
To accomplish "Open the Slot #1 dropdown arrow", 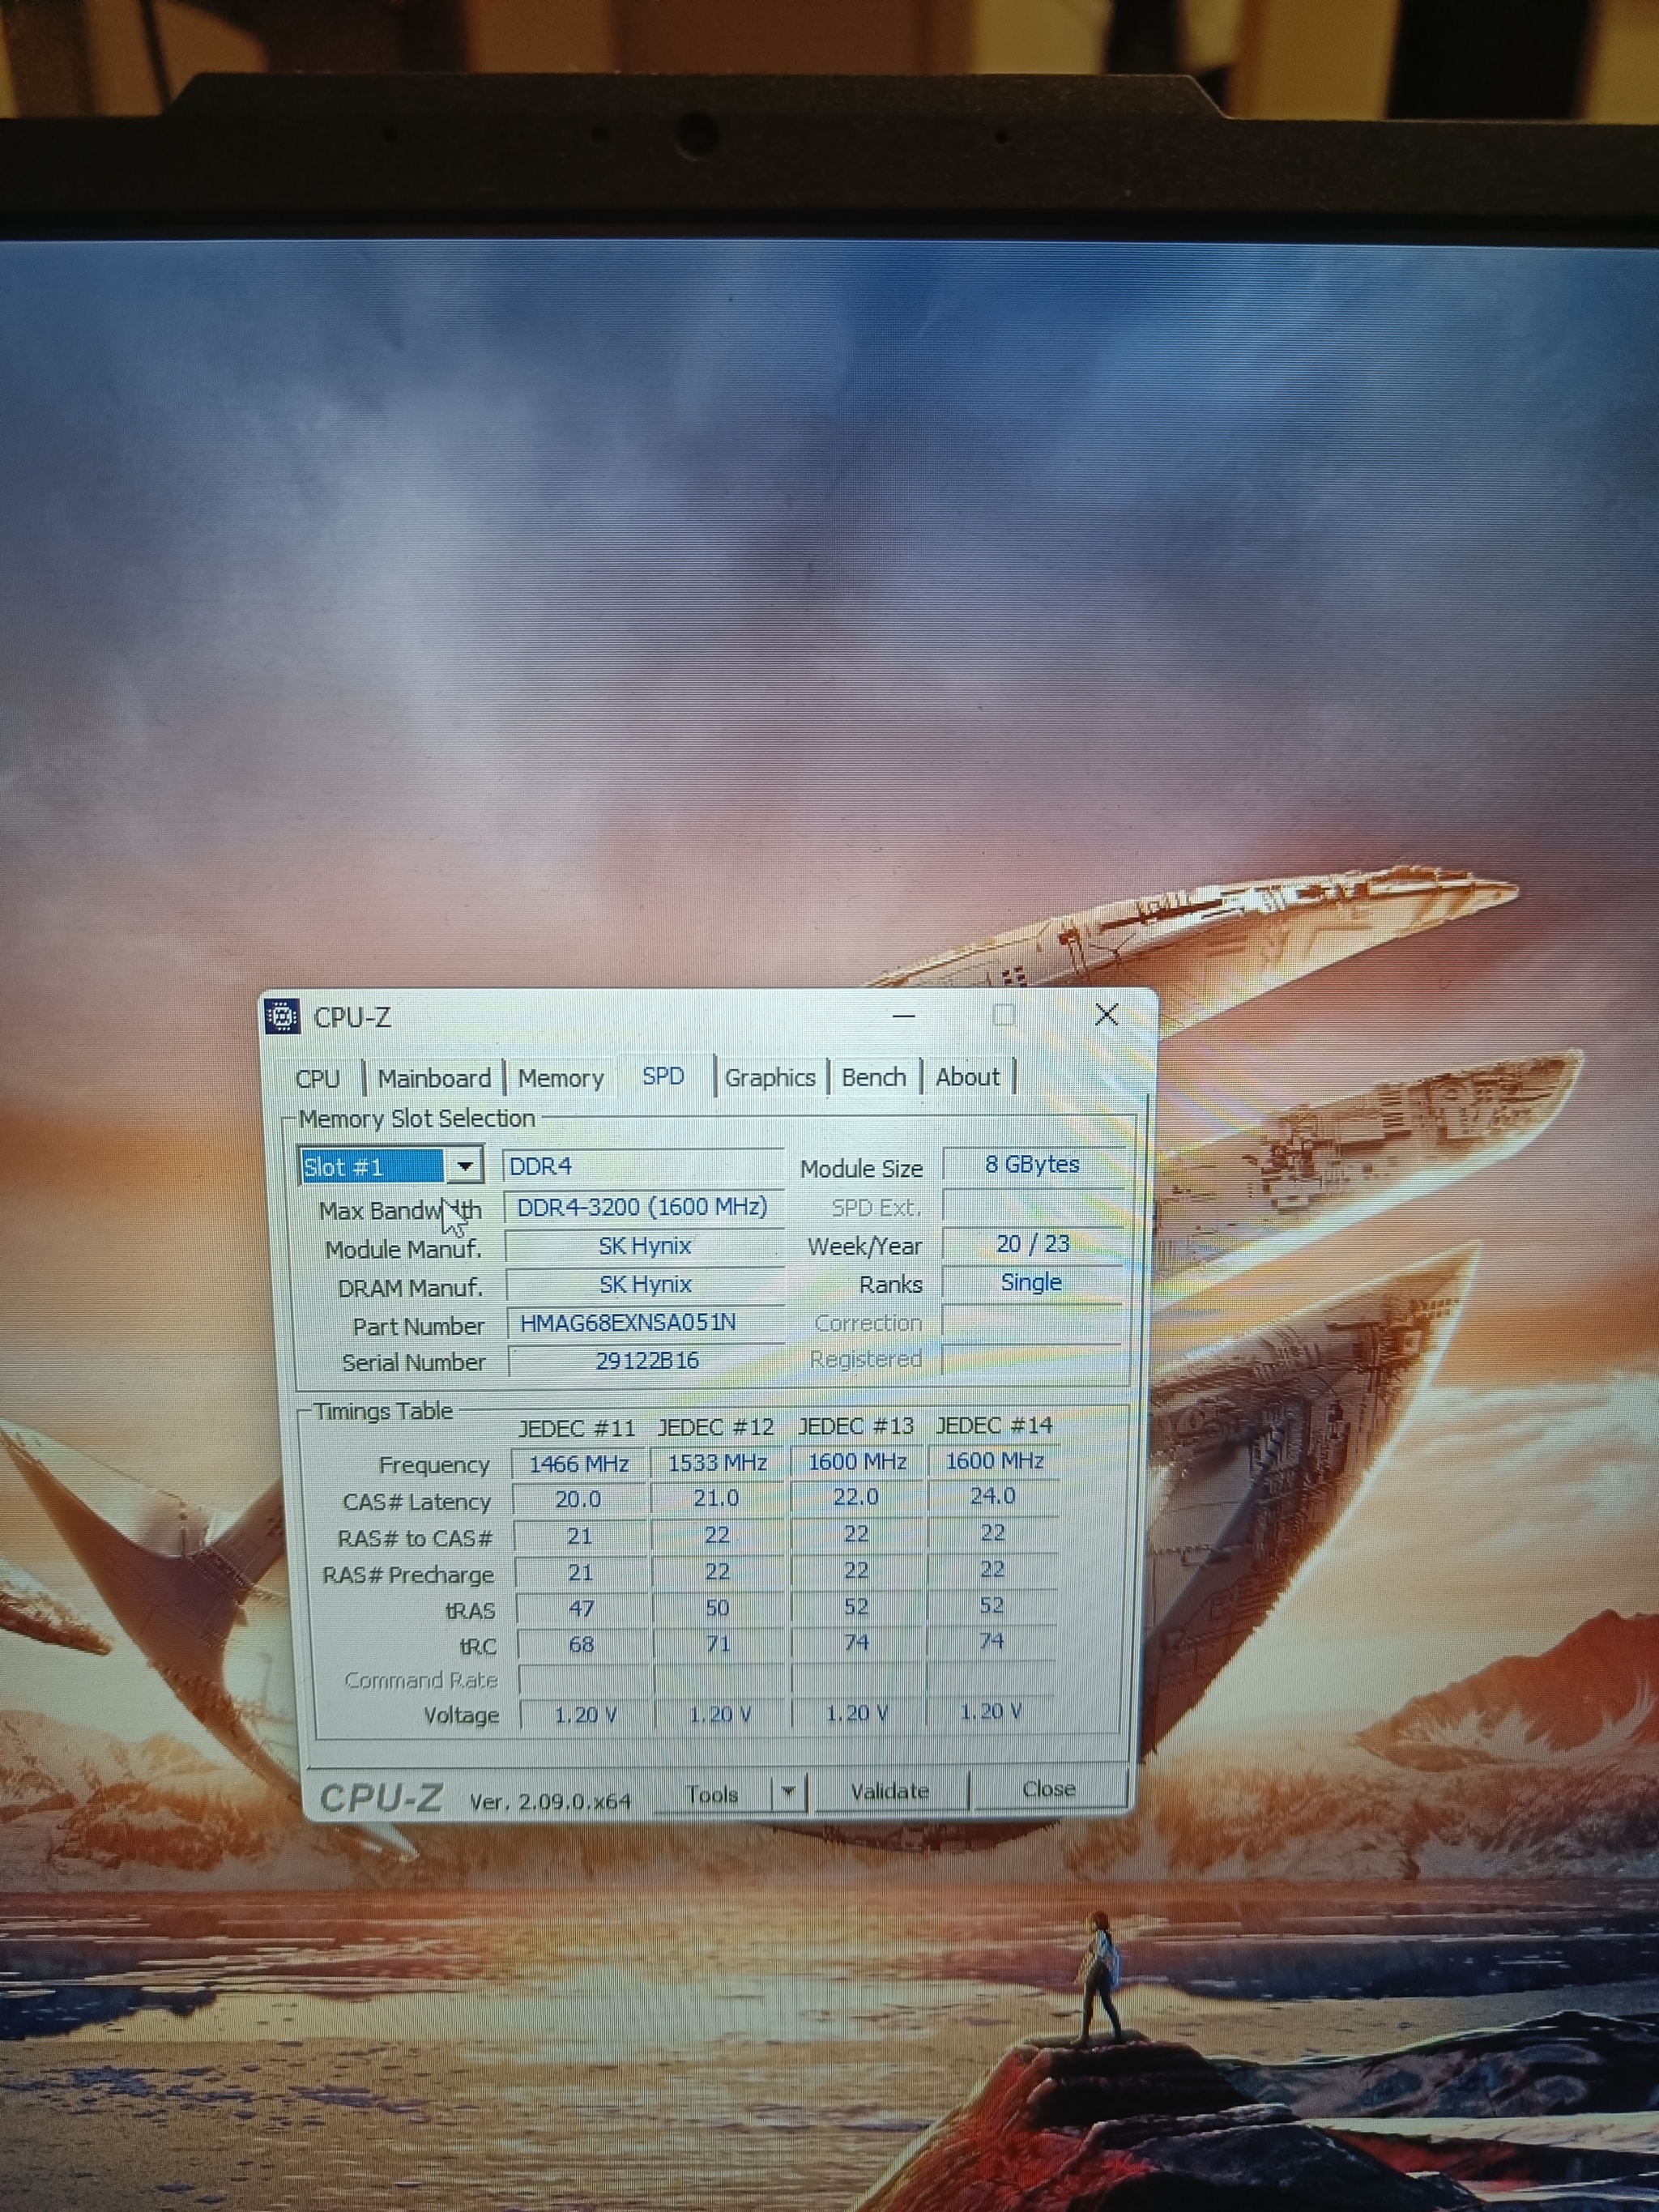I will [464, 1166].
